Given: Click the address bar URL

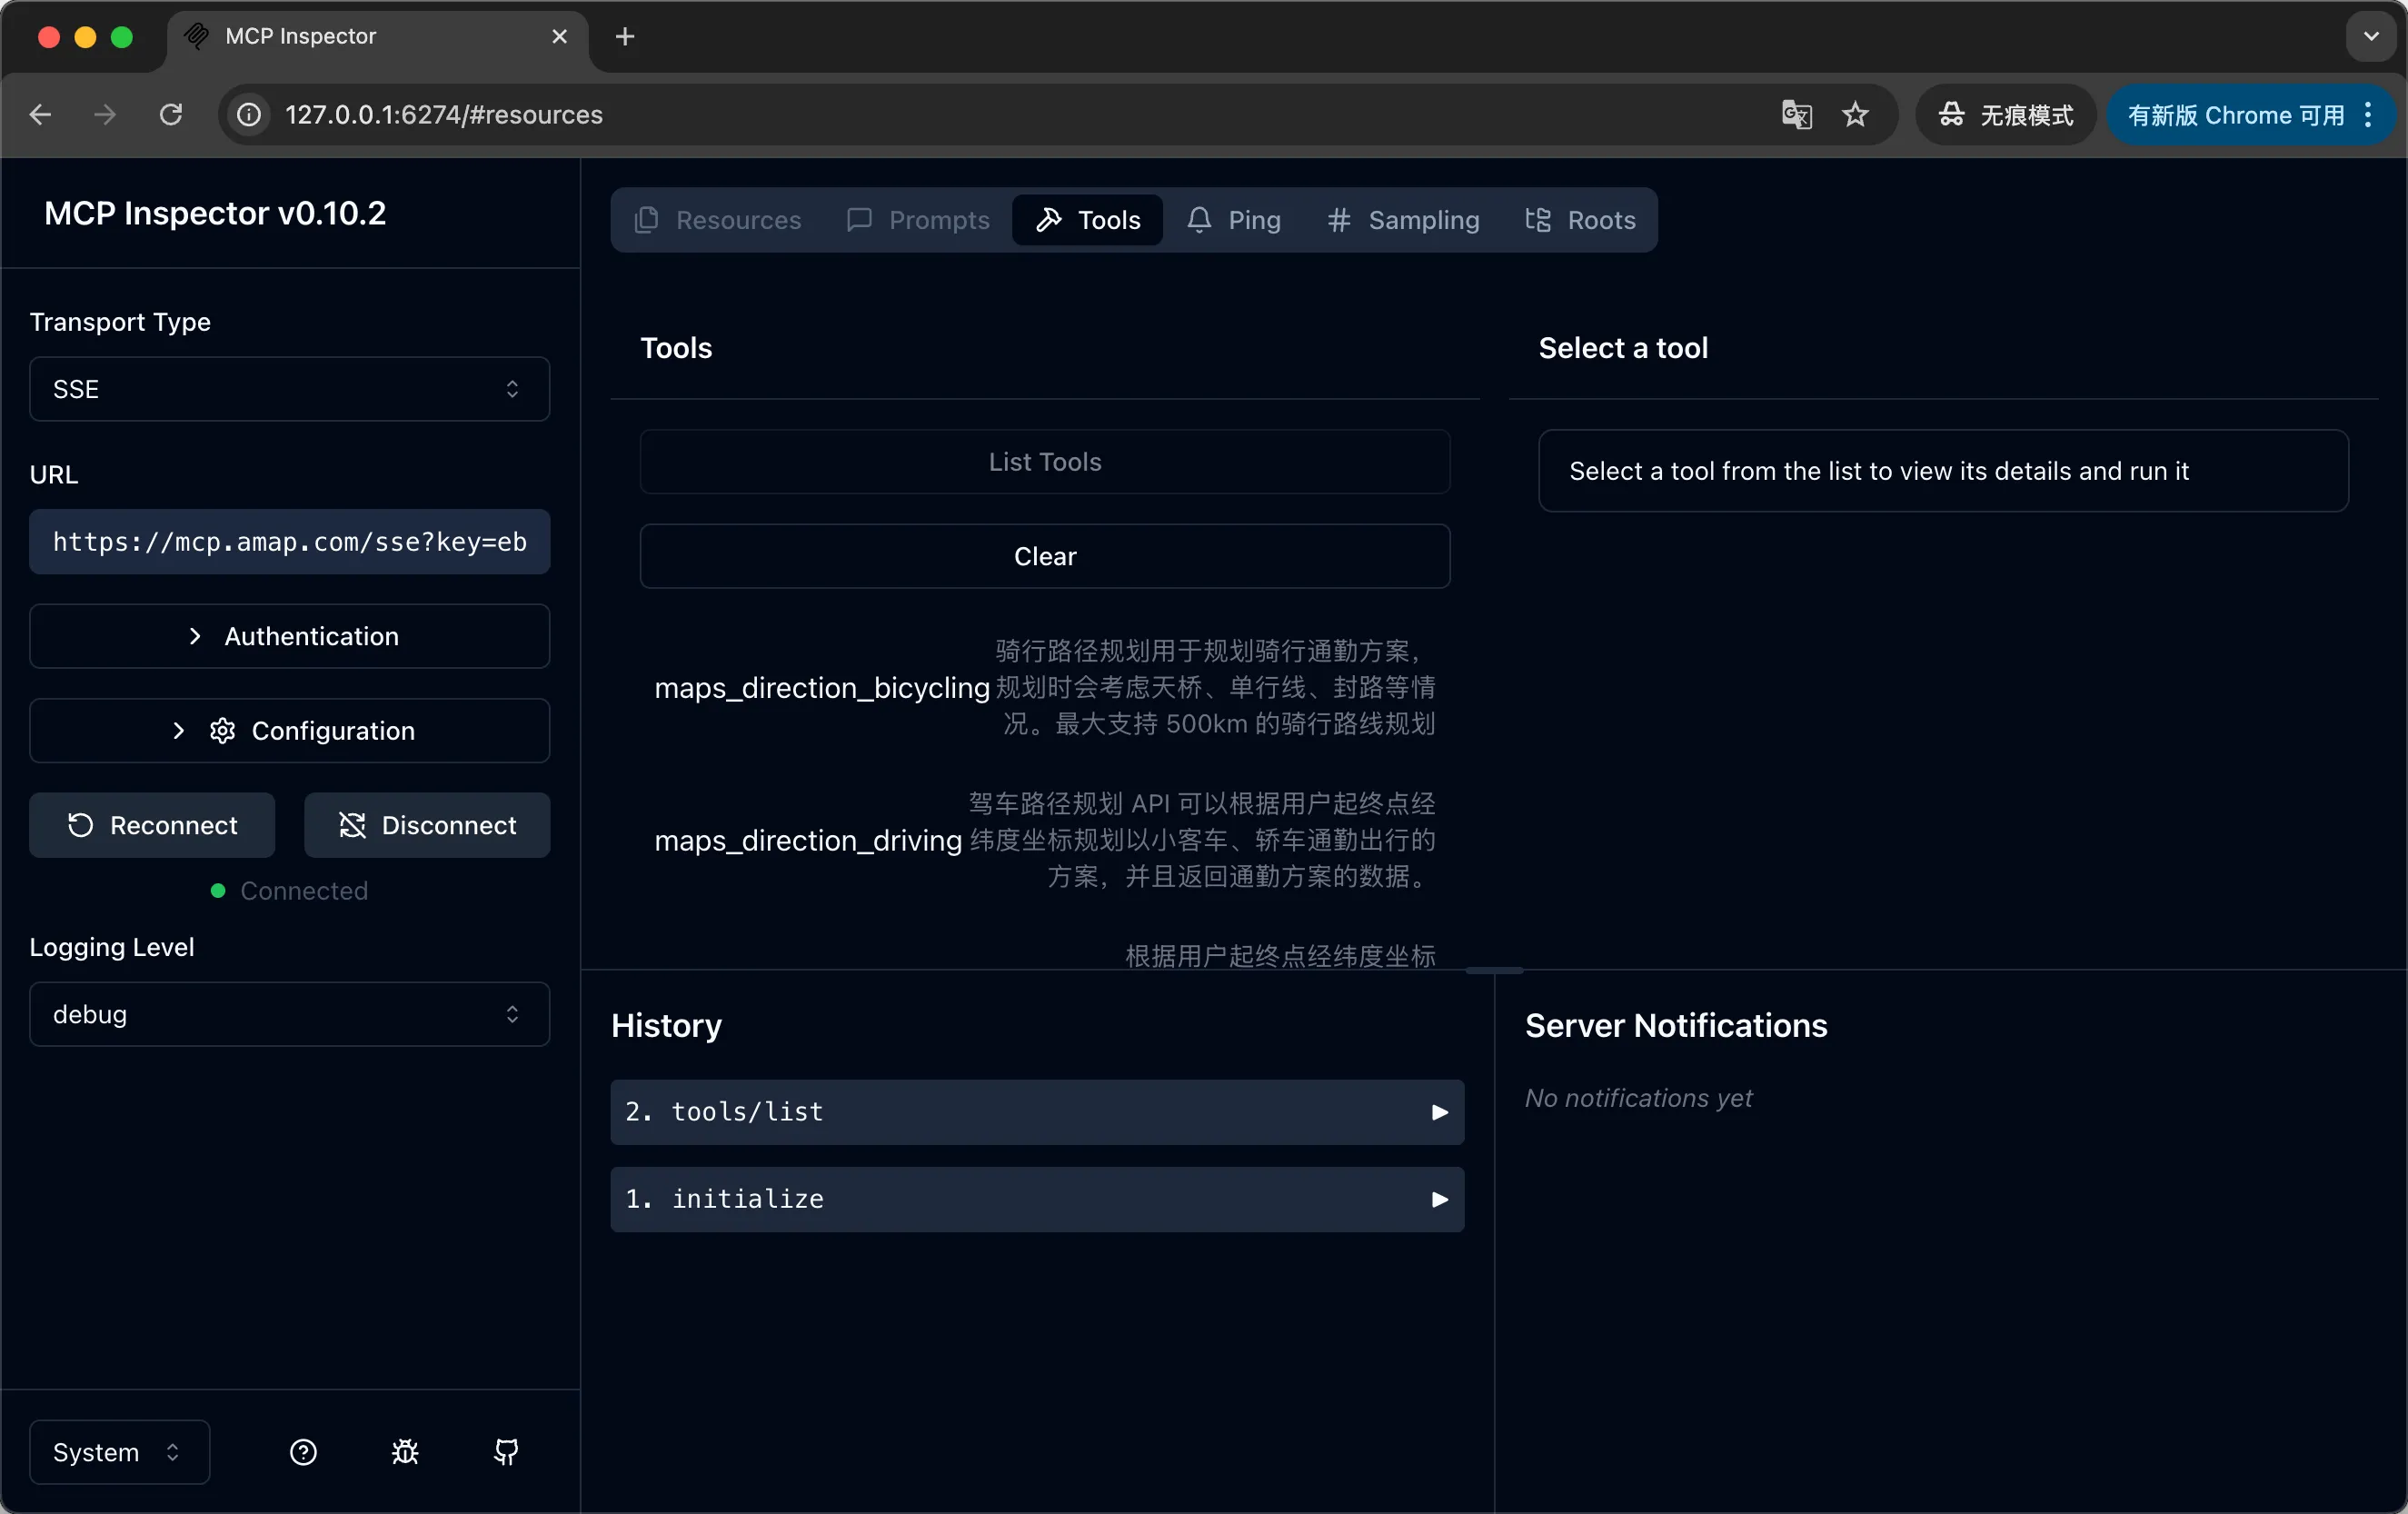Looking at the screenshot, I should coord(444,115).
